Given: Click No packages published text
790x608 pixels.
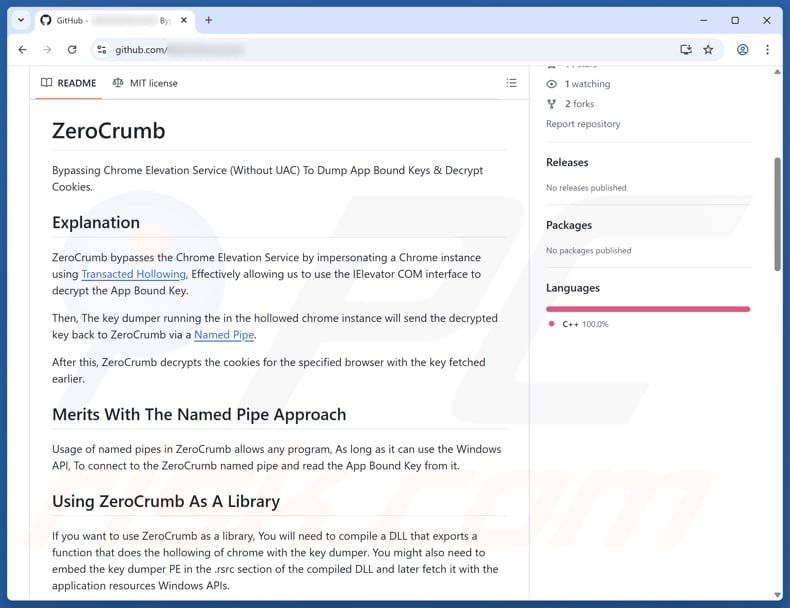Looking at the screenshot, I should point(588,250).
